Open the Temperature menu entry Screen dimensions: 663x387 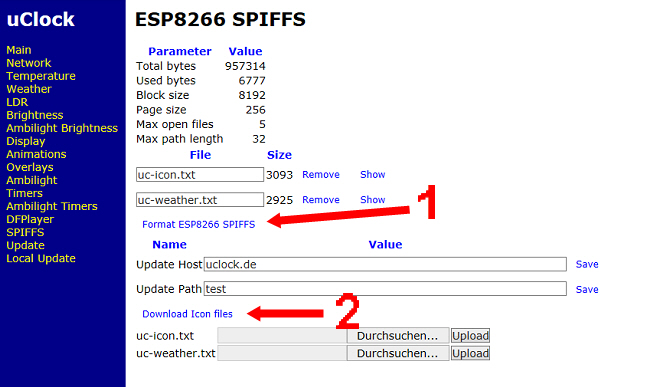tap(41, 76)
